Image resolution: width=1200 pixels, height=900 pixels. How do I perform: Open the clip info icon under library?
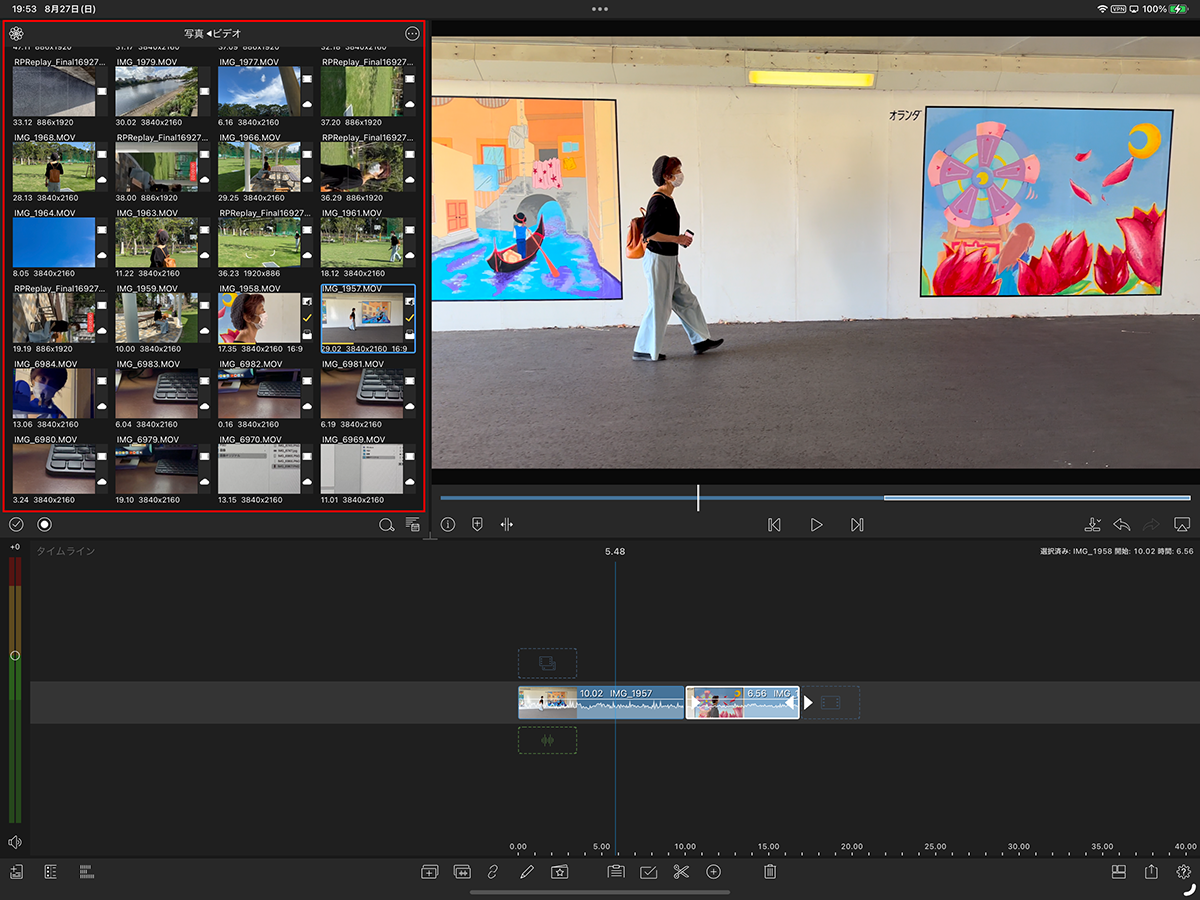tap(448, 524)
